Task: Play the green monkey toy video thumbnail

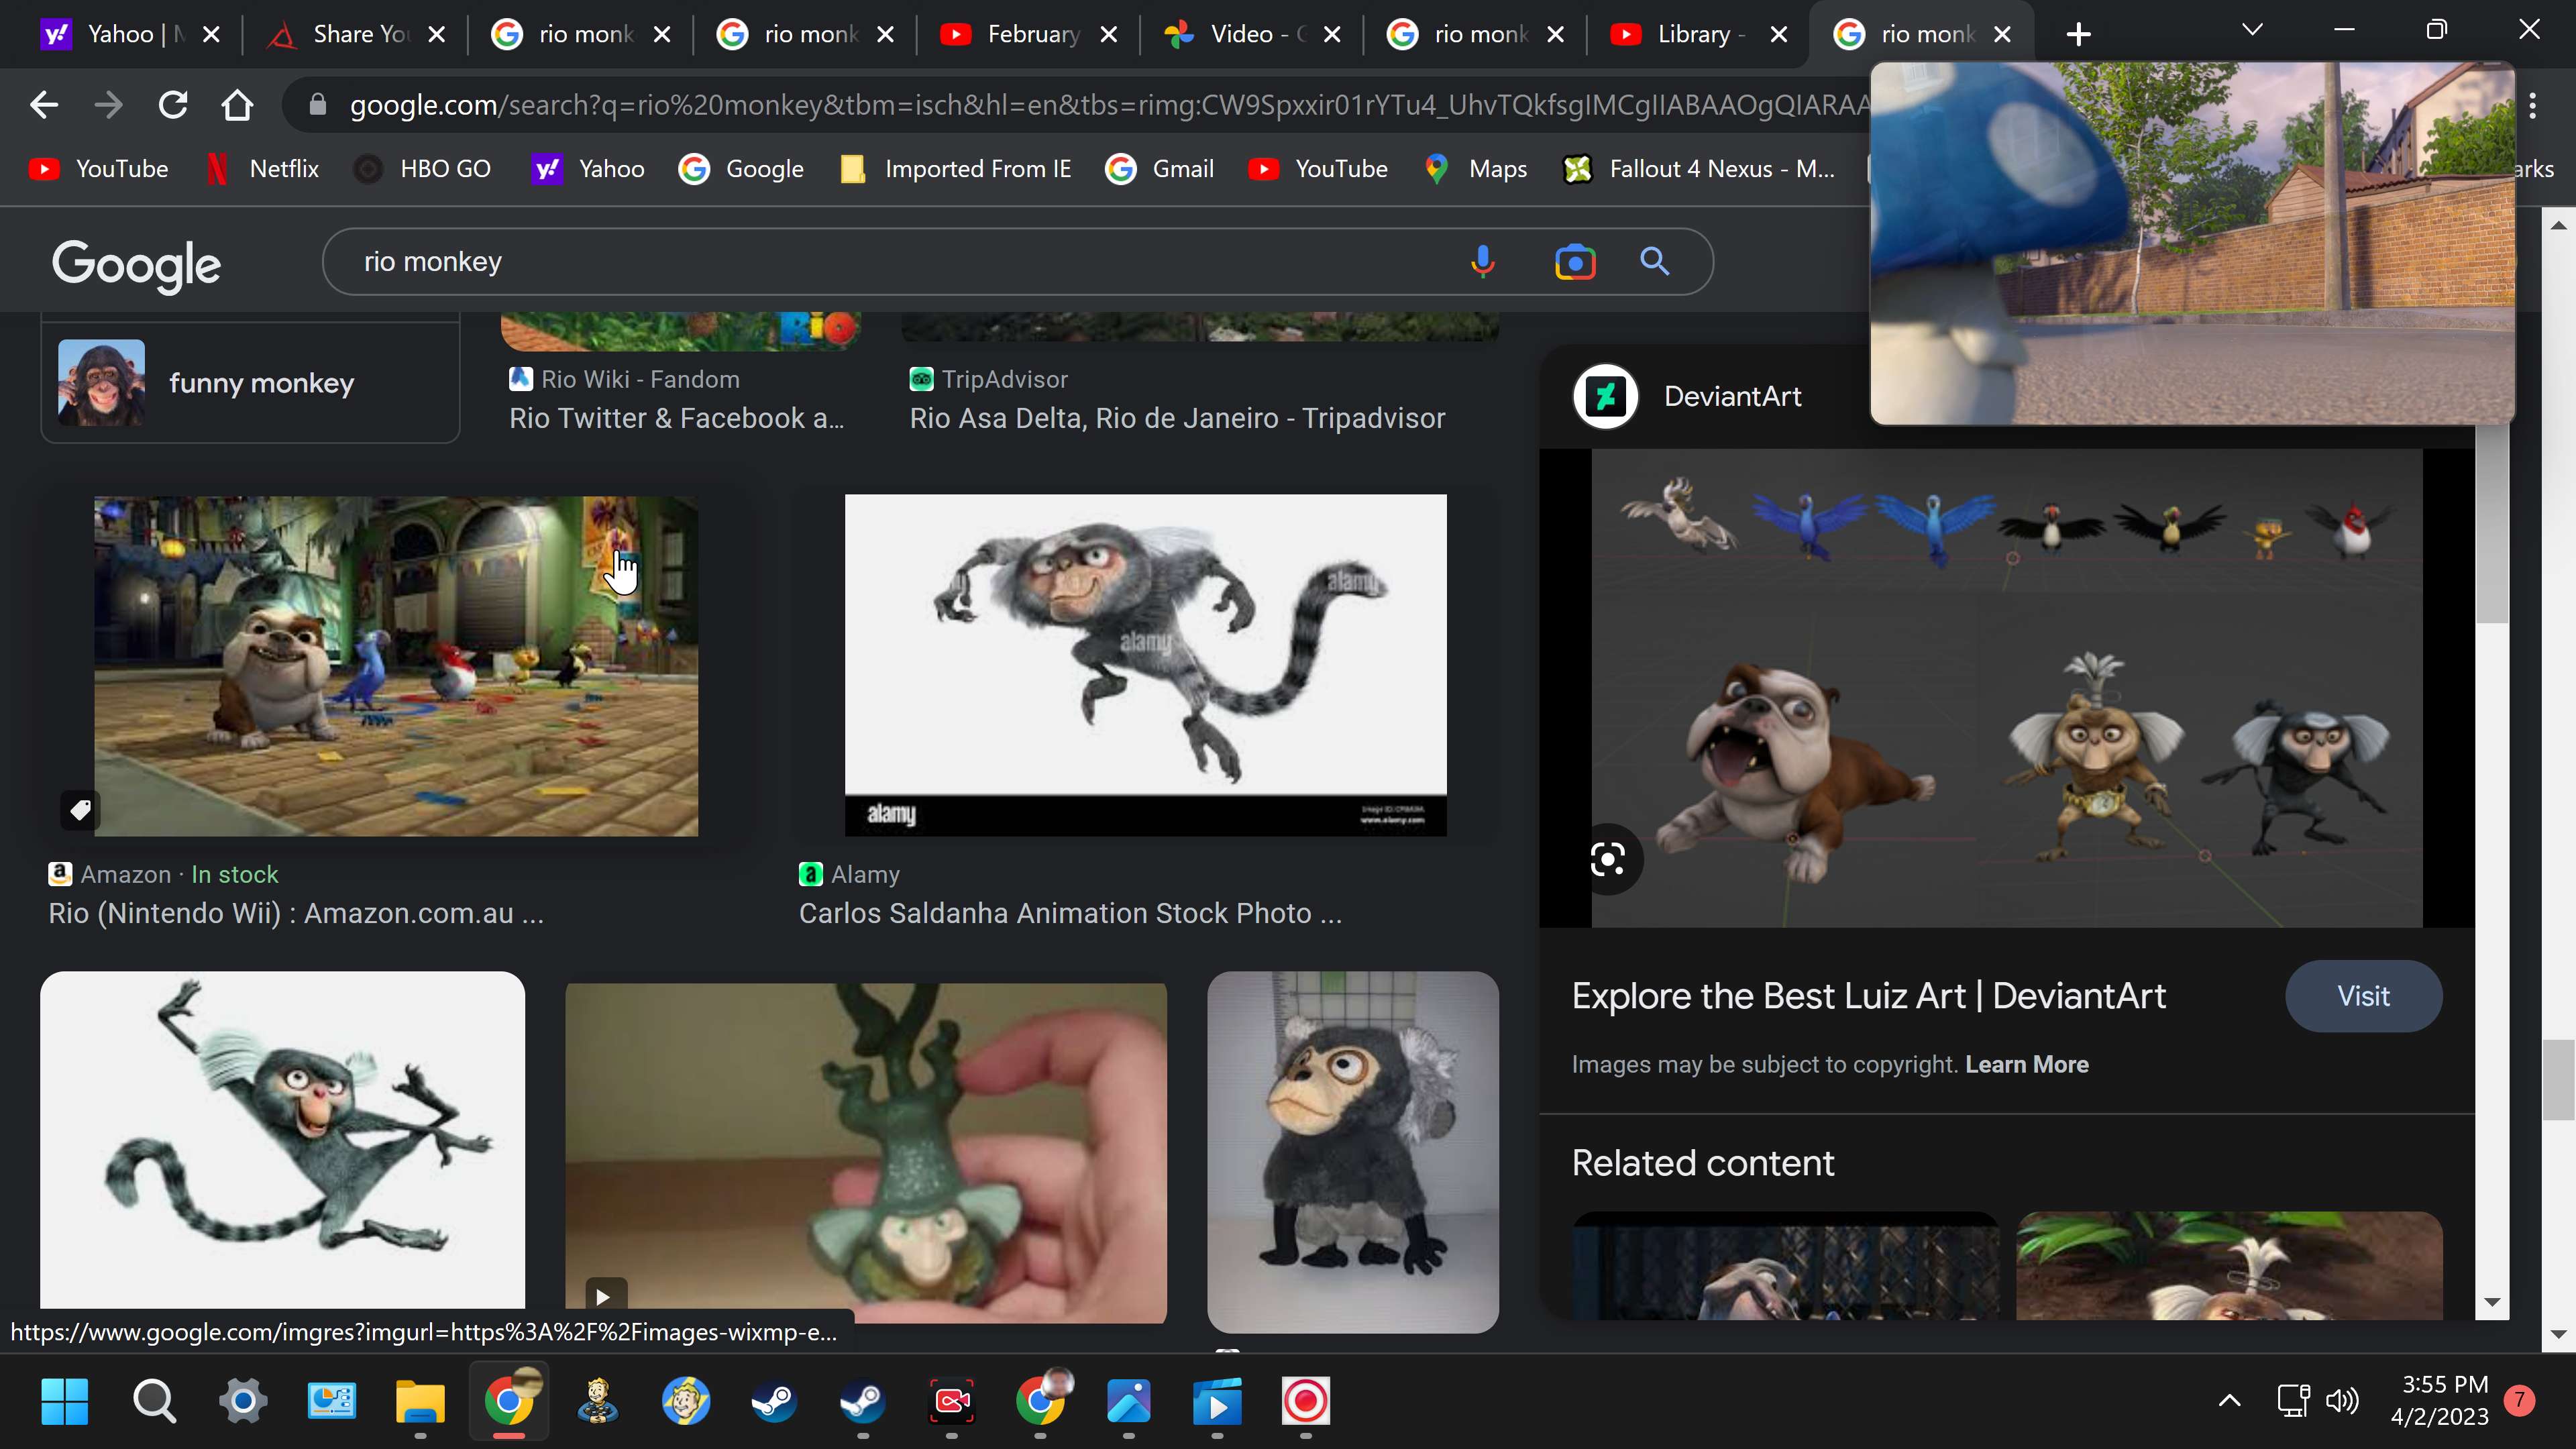Action: [x=865, y=1152]
